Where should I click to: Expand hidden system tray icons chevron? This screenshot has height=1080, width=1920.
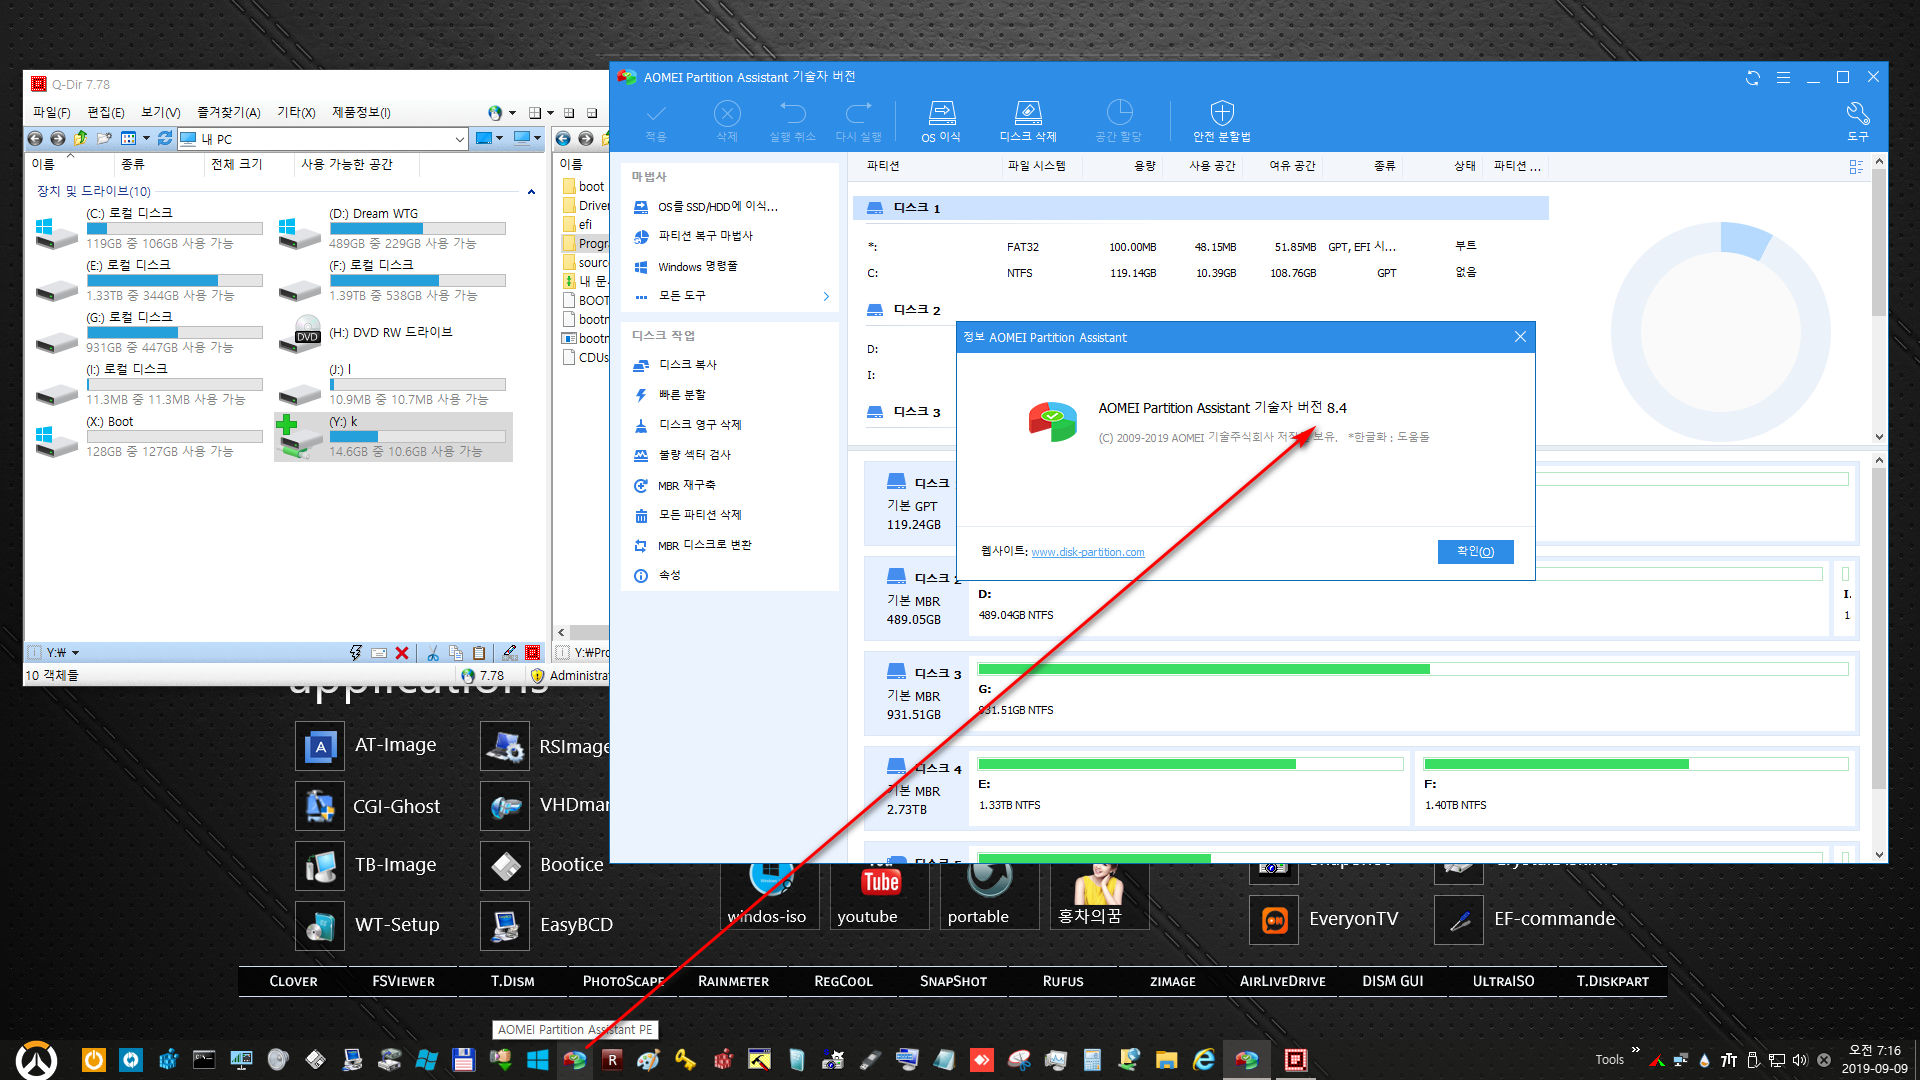[x=1636, y=1050]
